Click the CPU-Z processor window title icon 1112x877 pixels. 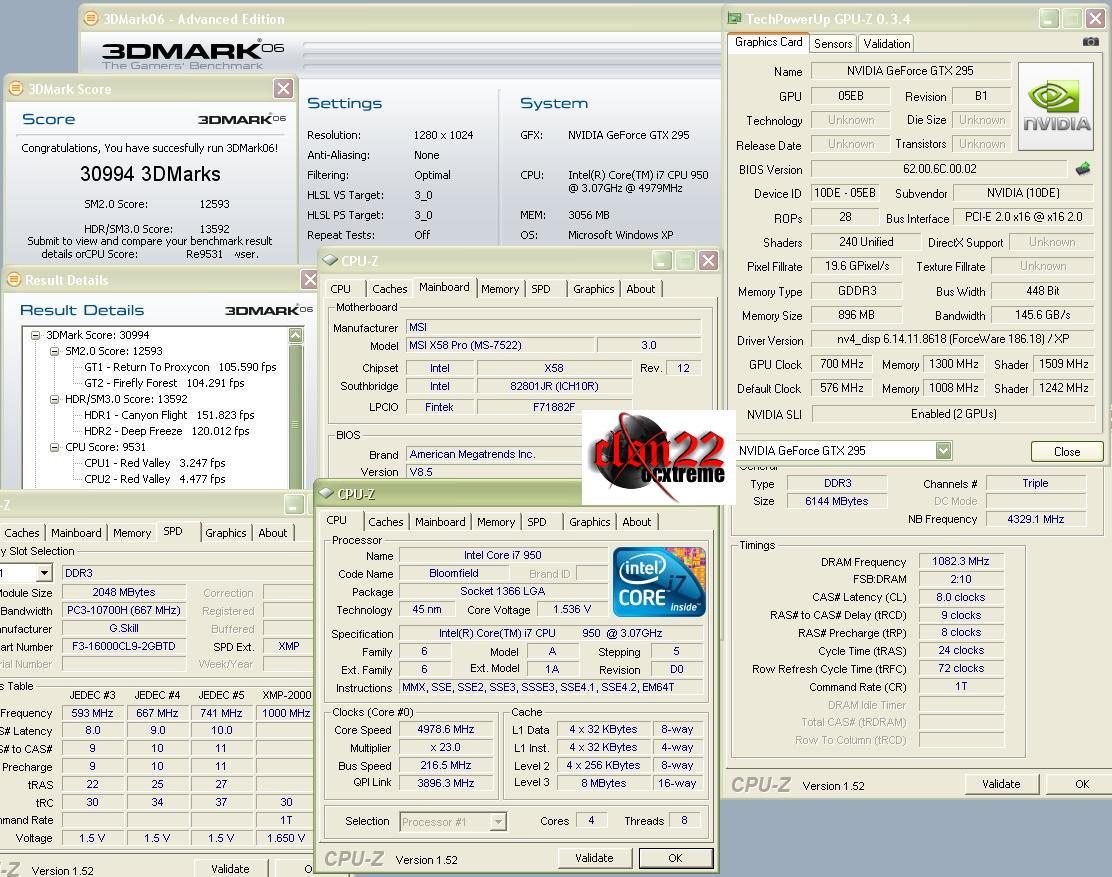coord(326,493)
